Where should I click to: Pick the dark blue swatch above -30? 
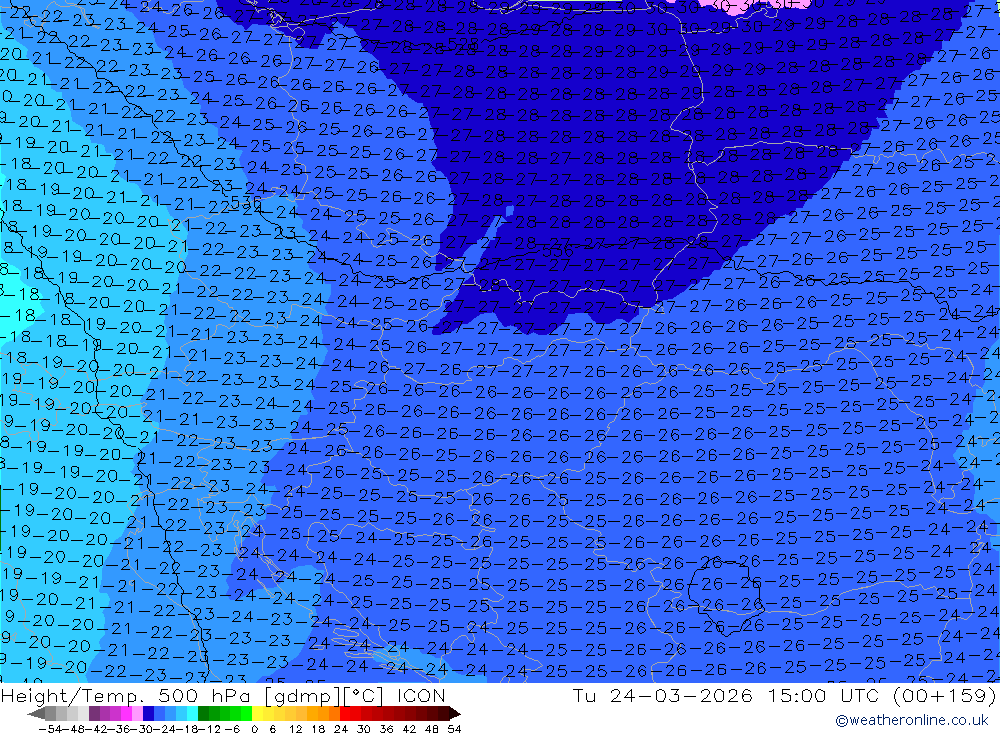tap(148, 714)
